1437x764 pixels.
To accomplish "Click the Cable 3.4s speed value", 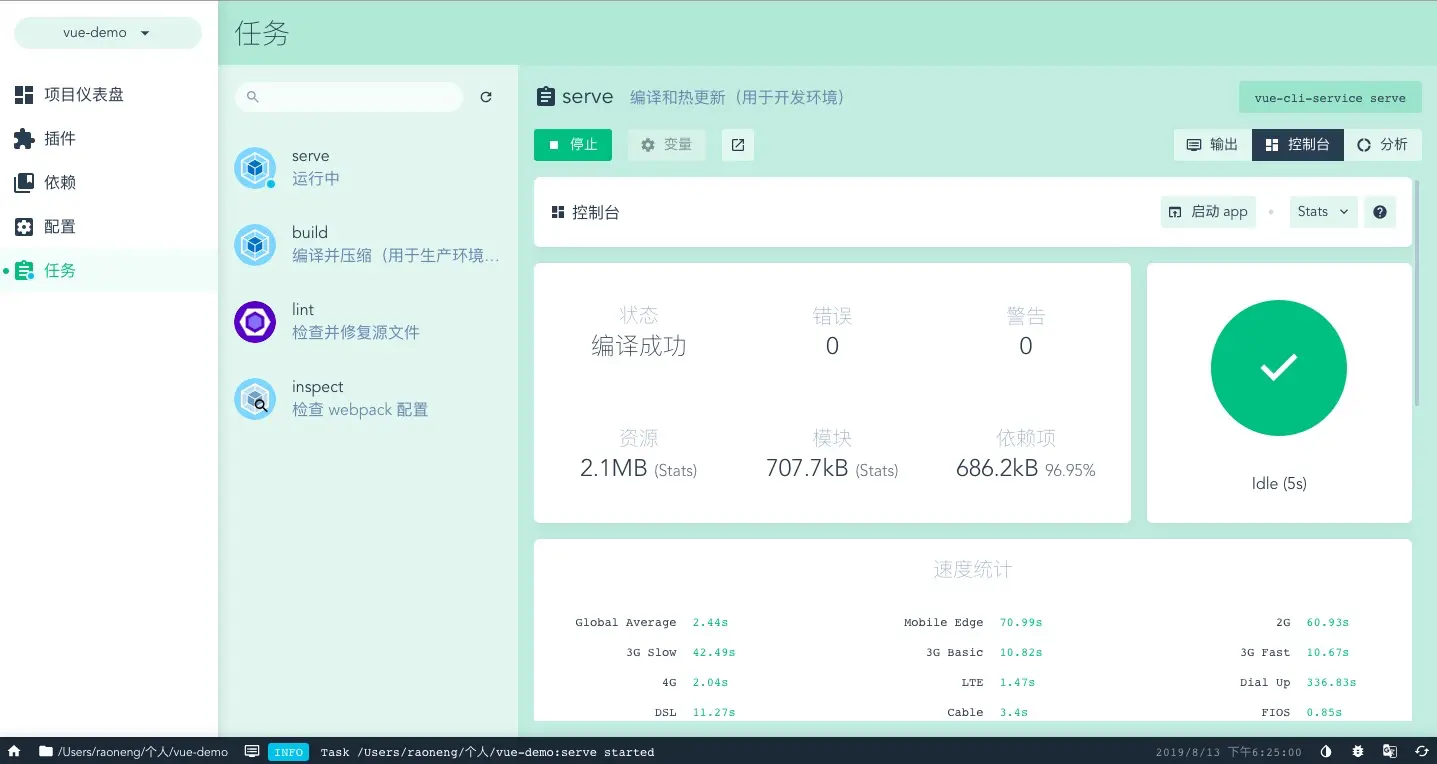I will pos(1014,712).
